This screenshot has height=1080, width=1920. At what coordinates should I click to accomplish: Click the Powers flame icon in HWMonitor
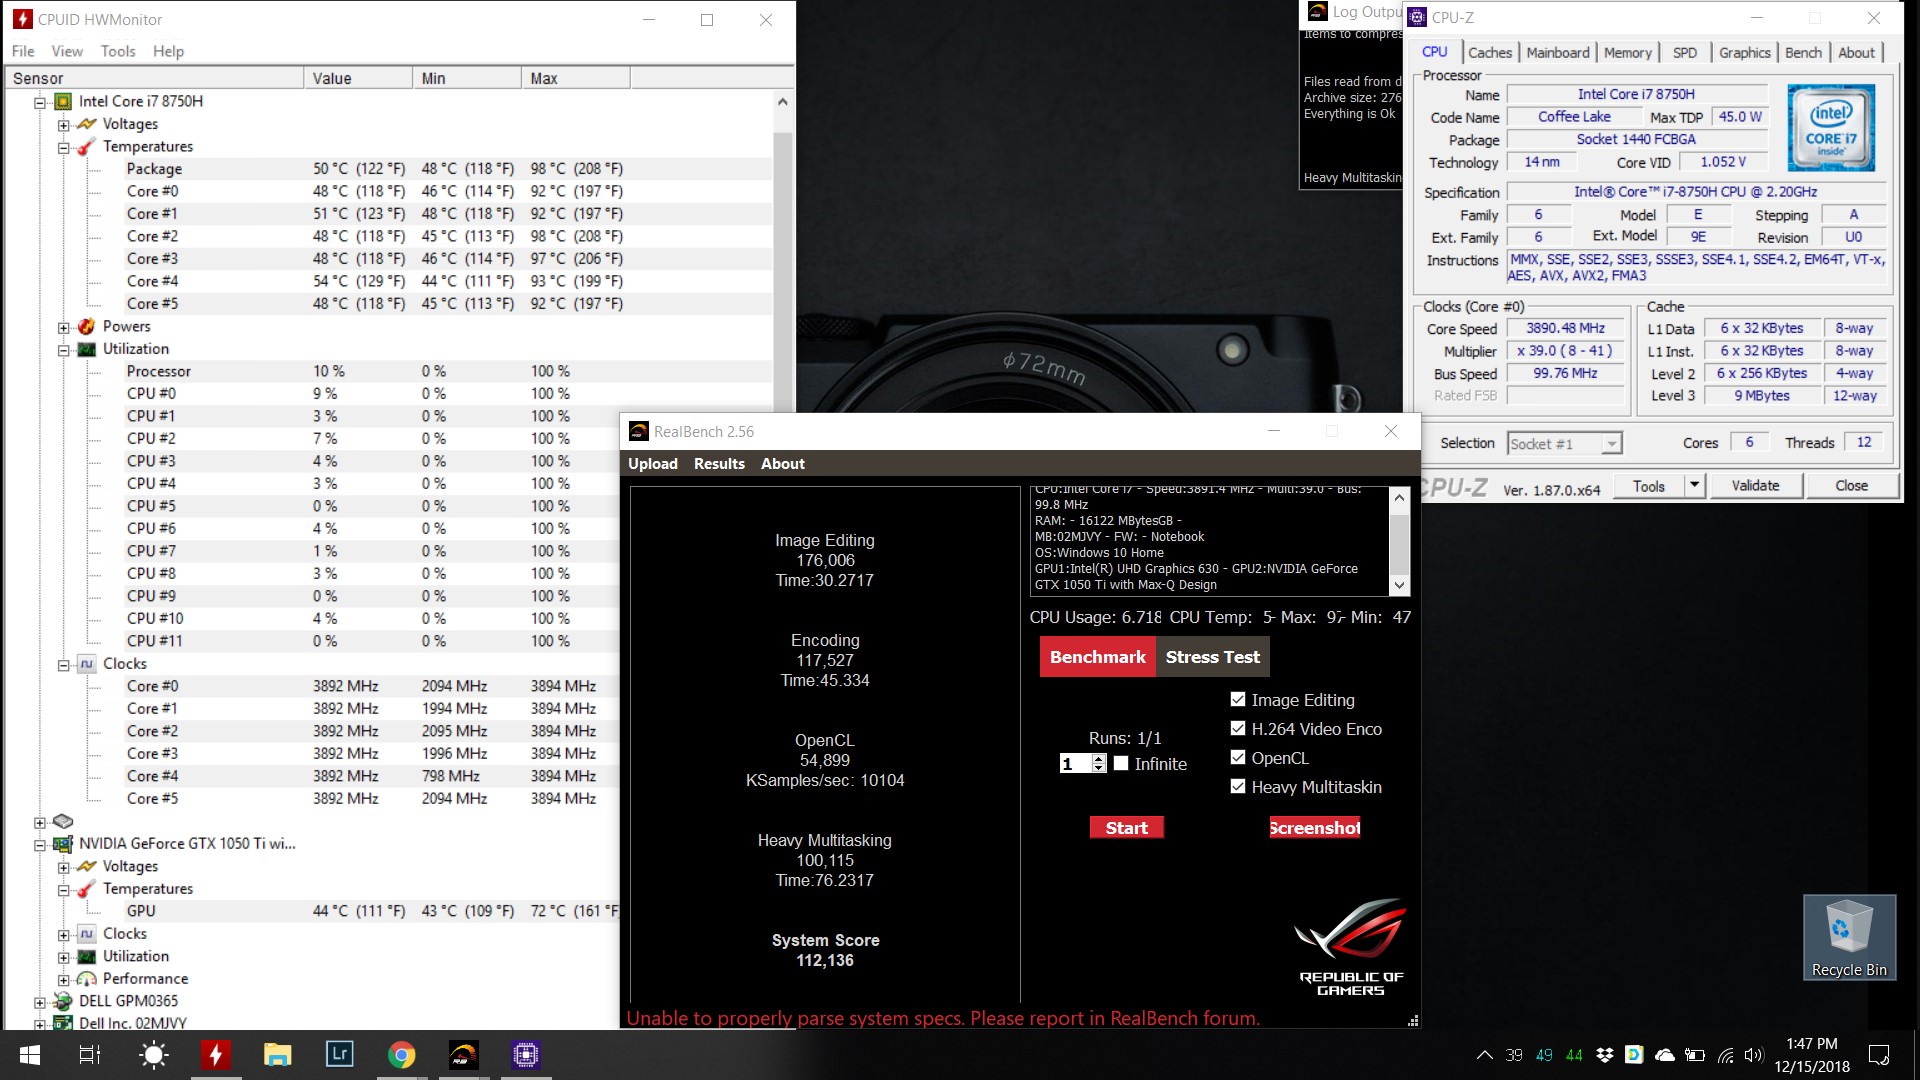pos(87,326)
